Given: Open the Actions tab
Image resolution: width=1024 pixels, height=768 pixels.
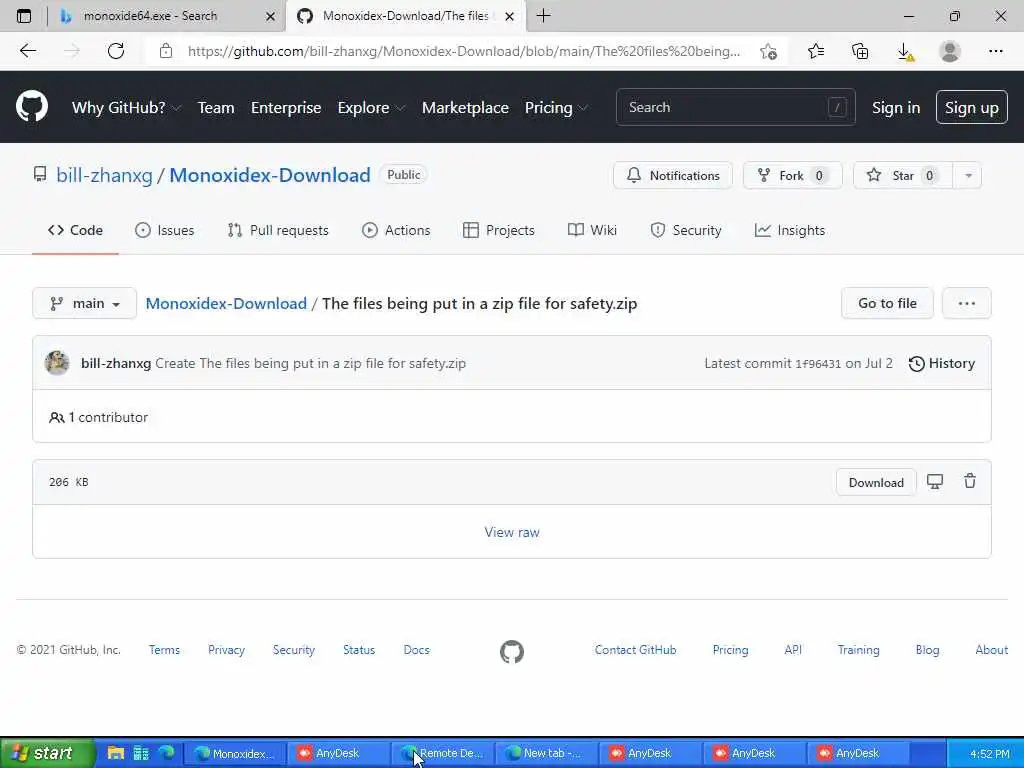Looking at the screenshot, I should tap(396, 230).
